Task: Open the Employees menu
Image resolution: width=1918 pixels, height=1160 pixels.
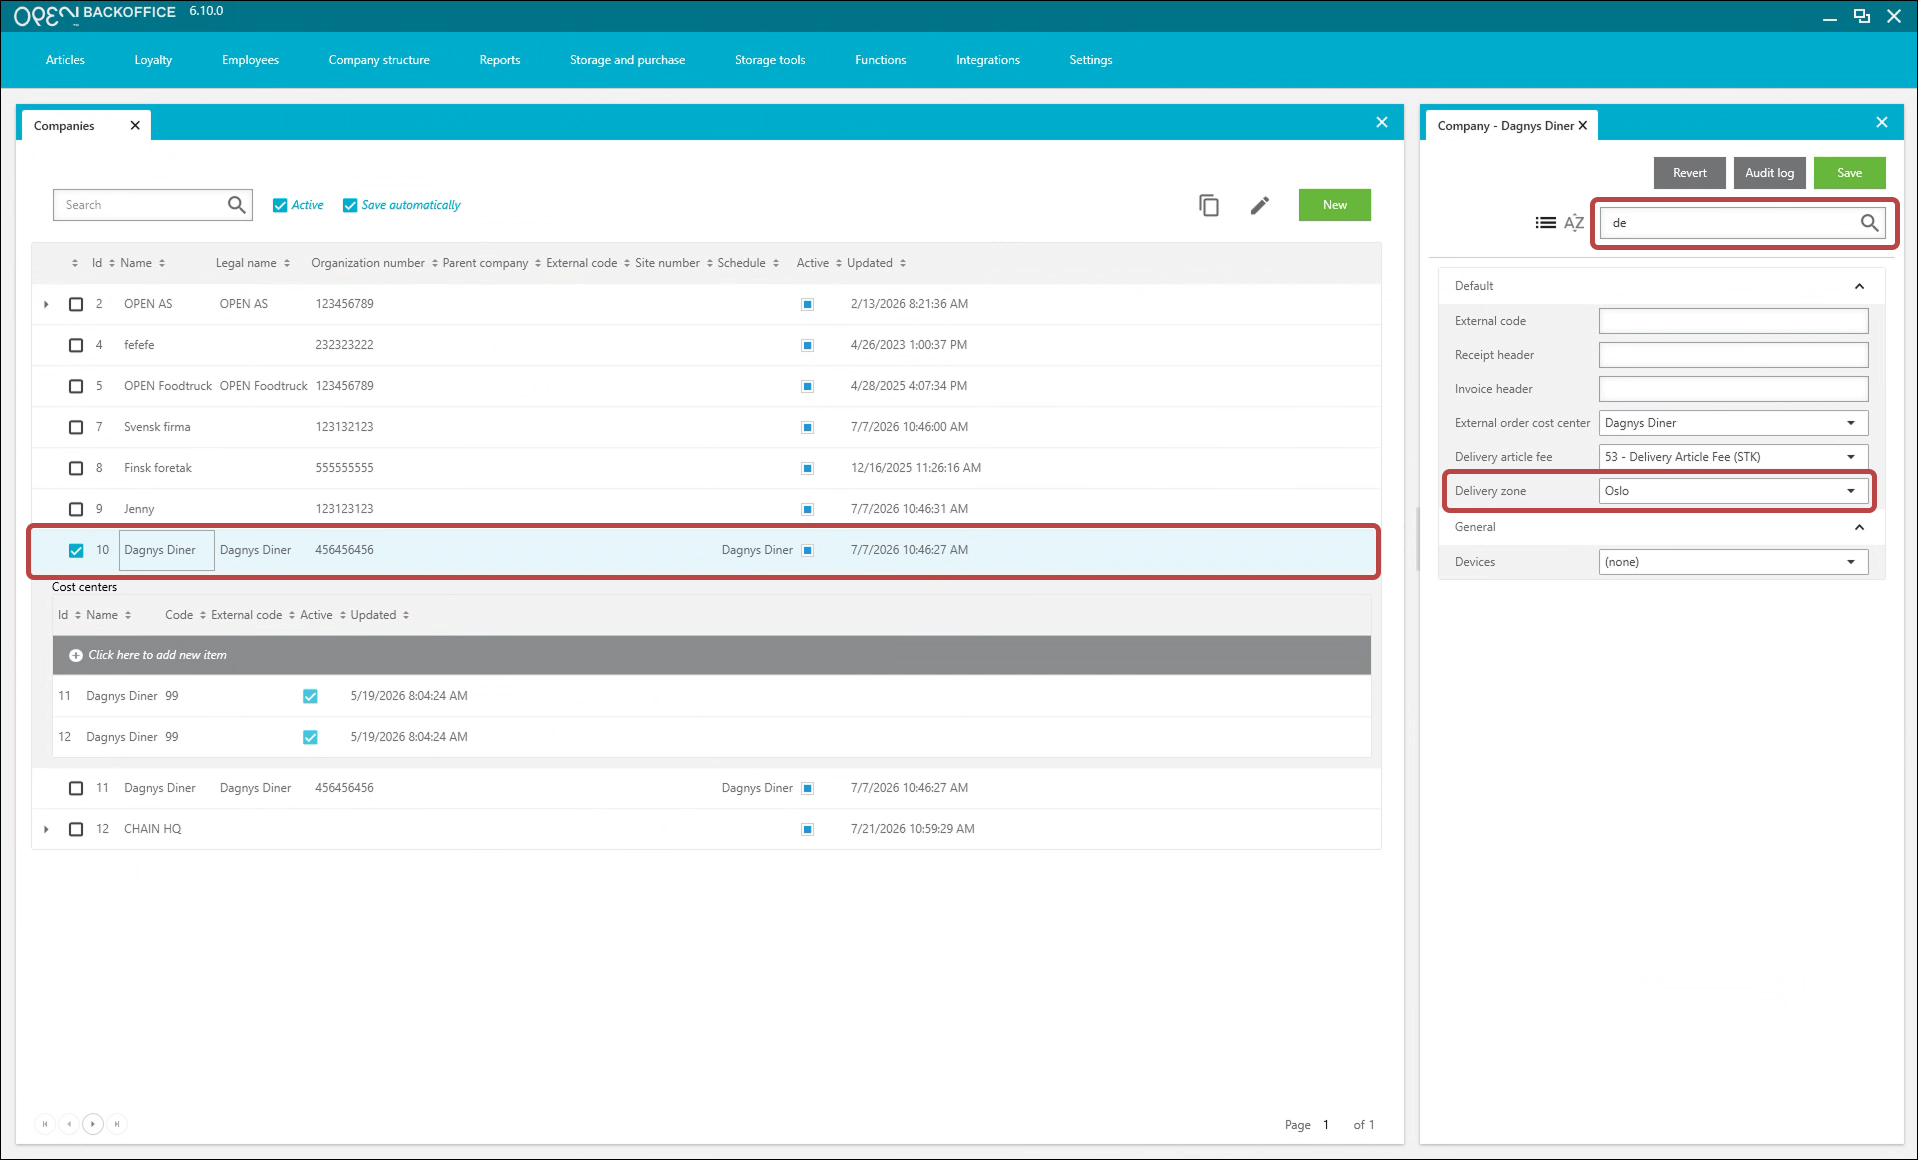Action: click(x=250, y=60)
